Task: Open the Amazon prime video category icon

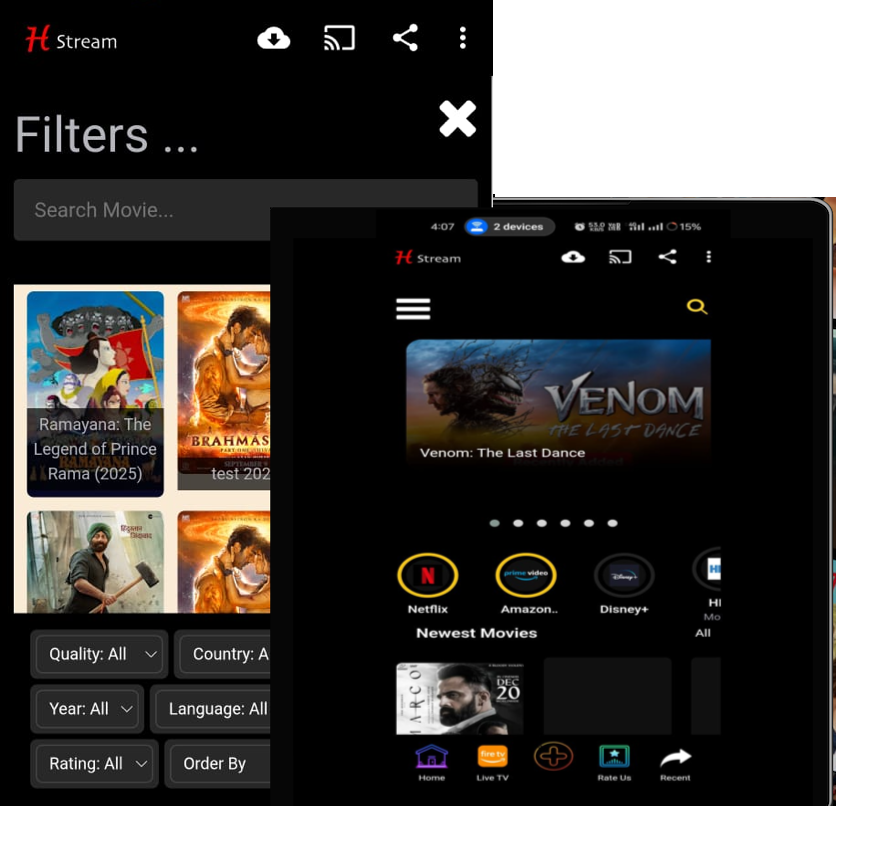Action: point(526,575)
